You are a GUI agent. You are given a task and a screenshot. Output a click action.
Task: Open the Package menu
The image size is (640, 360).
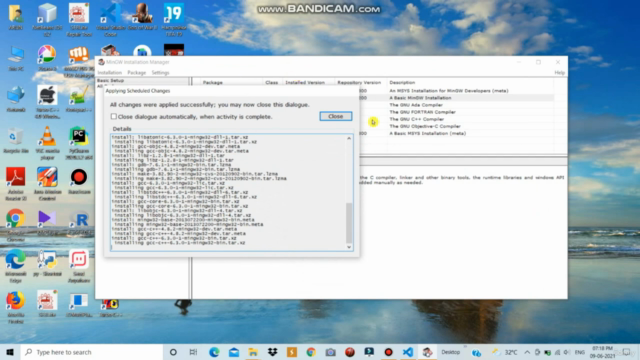point(136,73)
